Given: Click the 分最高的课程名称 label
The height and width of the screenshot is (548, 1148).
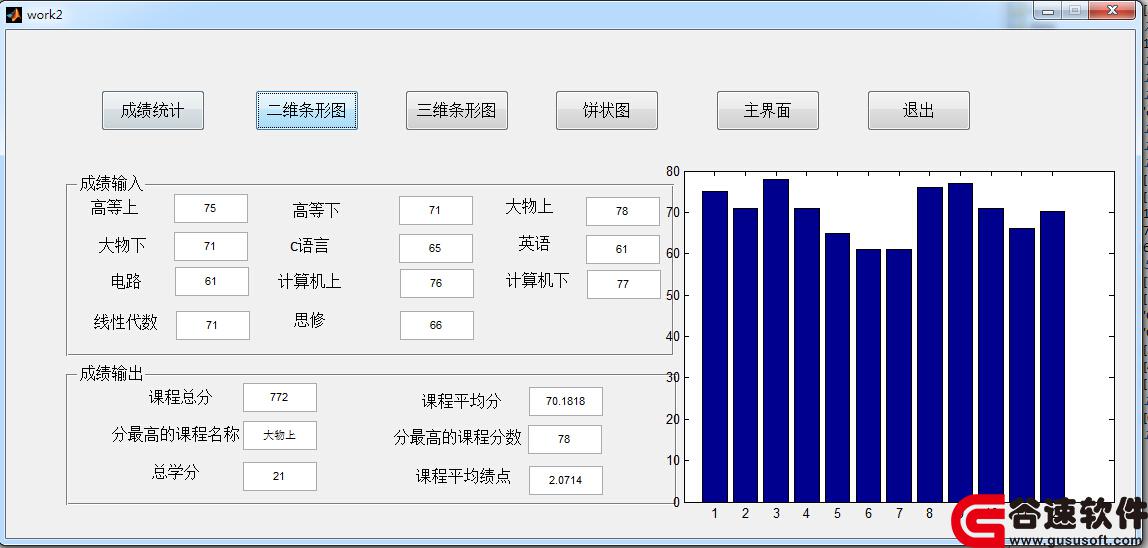Looking at the screenshot, I should 176,434.
